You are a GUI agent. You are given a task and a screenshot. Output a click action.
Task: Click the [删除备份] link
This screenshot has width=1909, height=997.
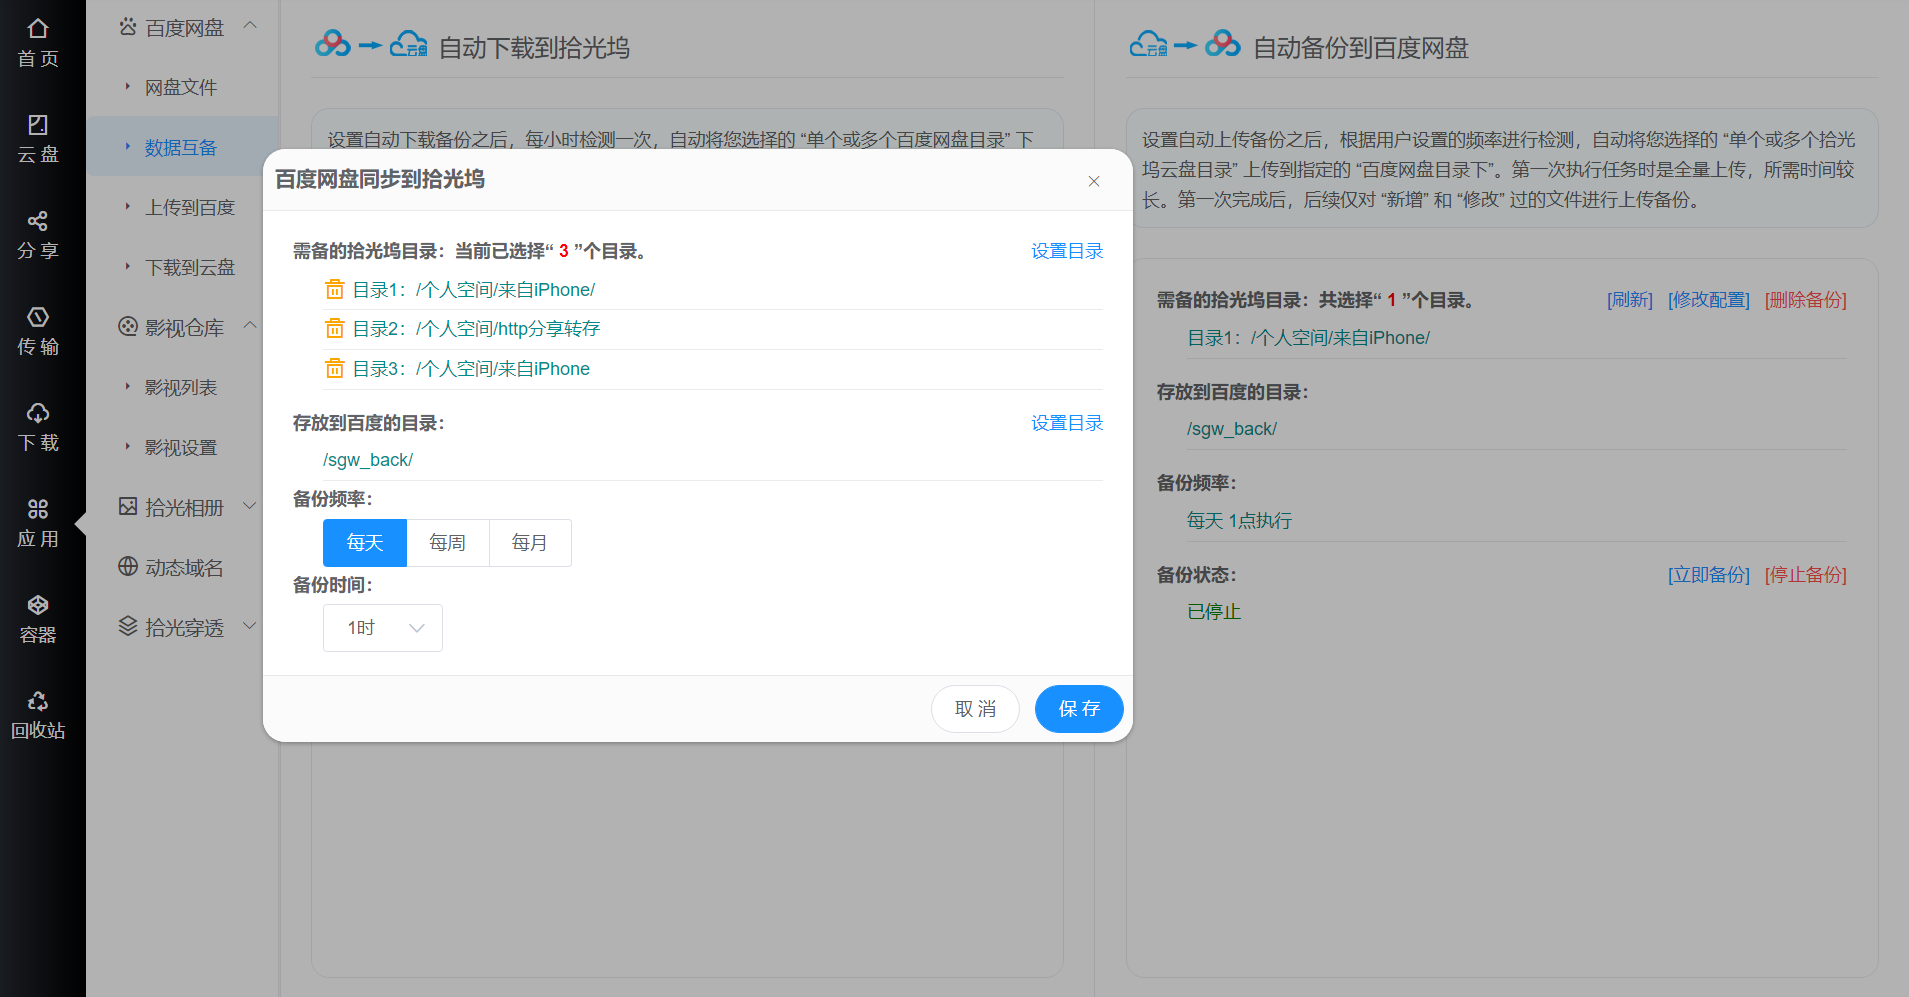(1806, 300)
